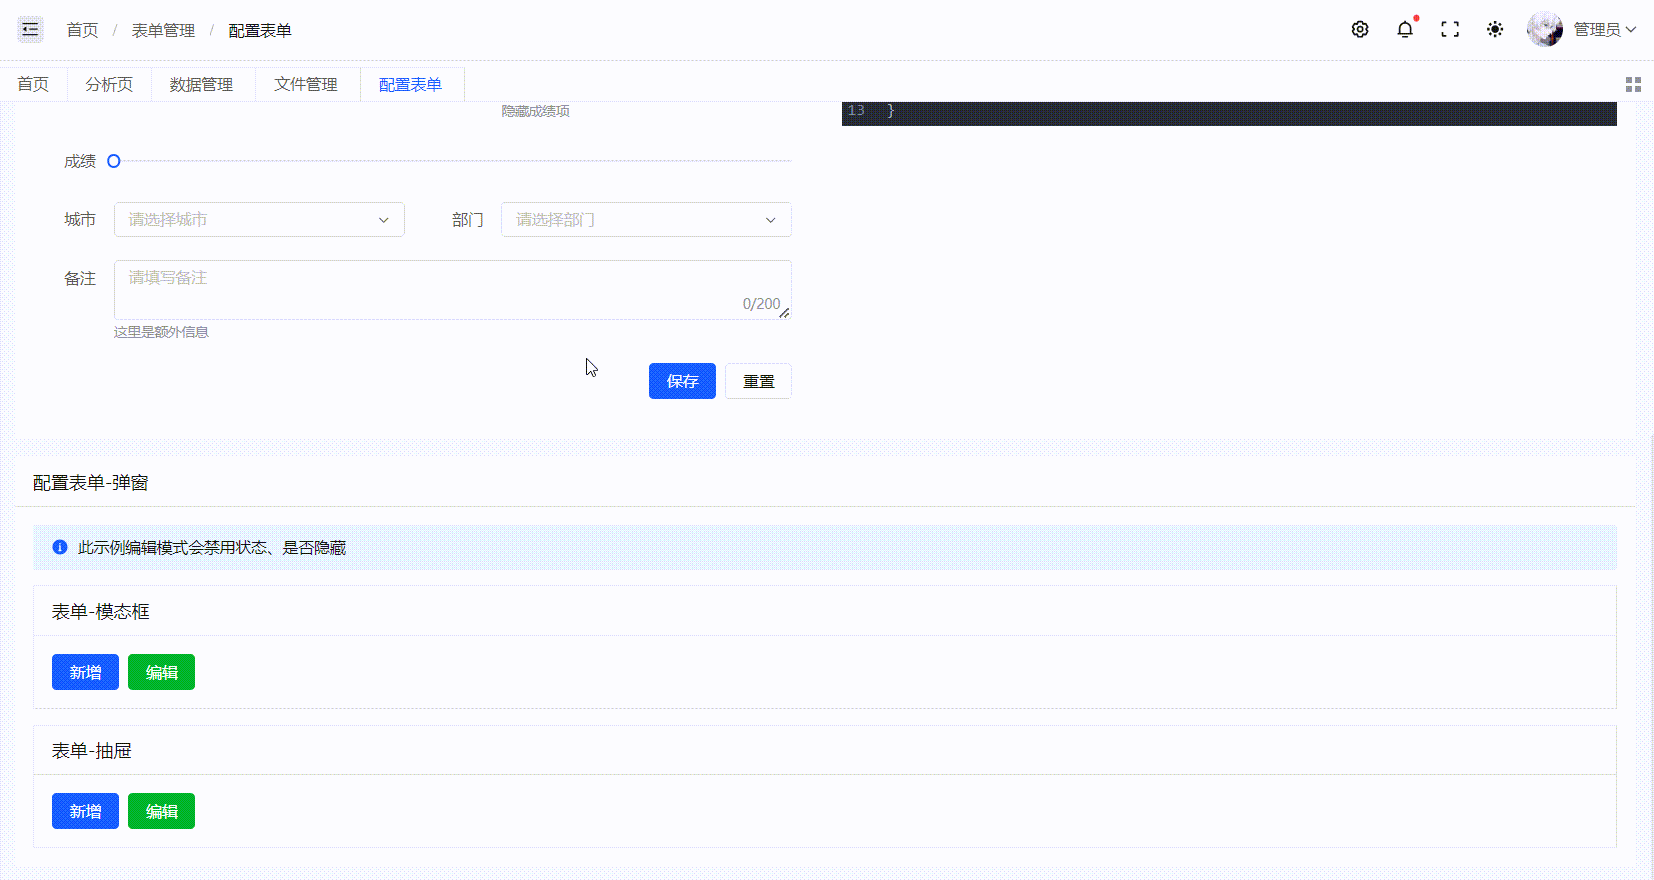Switch to the 文件管理 tab

coord(306,85)
